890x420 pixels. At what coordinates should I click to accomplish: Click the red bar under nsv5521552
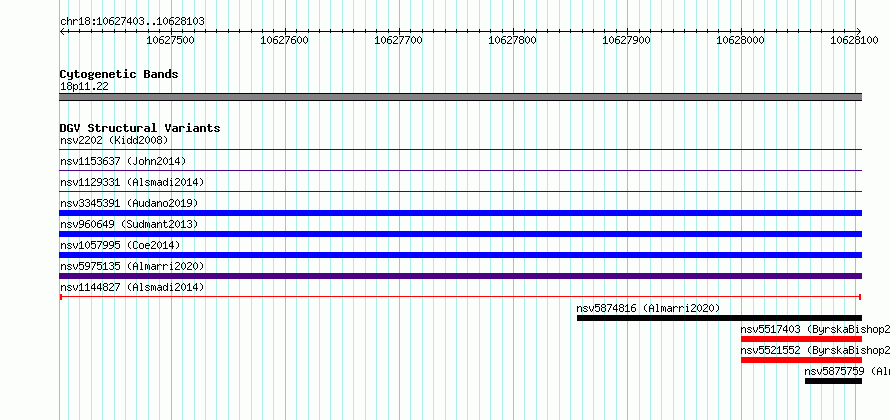click(x=801, y=360)
